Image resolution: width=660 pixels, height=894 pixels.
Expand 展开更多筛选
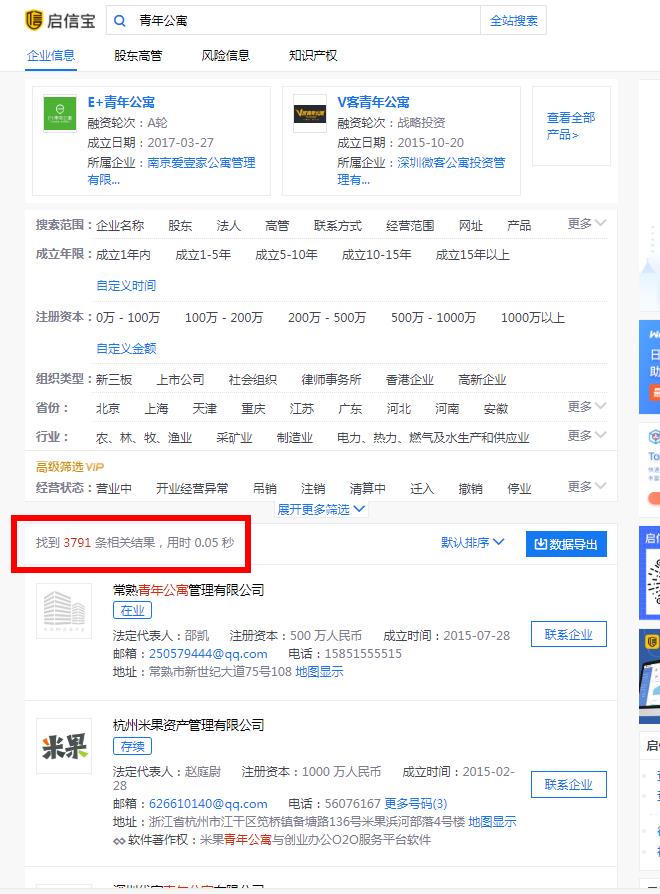(321, 509)
